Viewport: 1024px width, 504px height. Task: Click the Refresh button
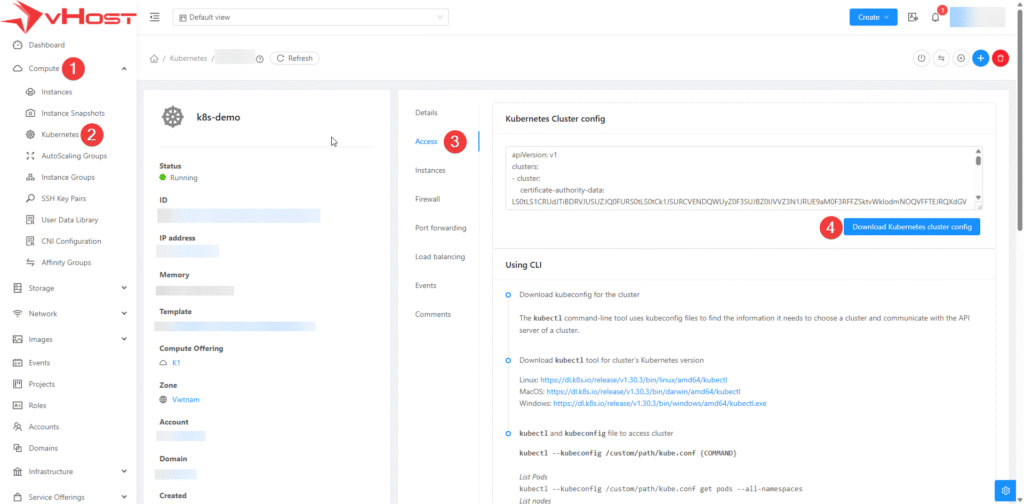point(294,59)
